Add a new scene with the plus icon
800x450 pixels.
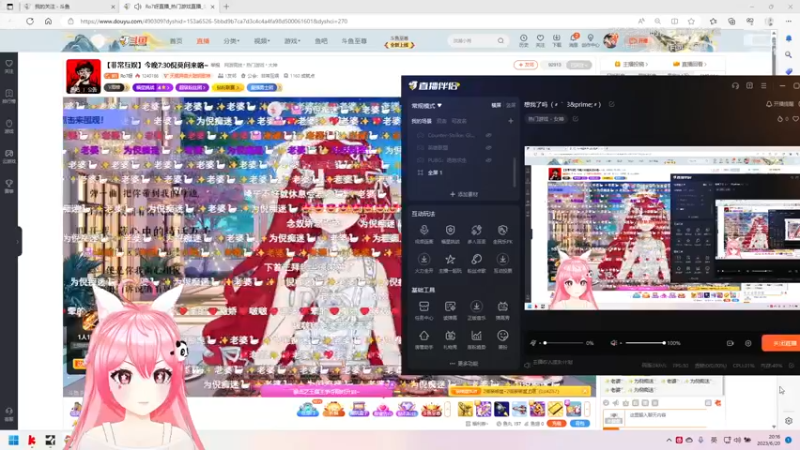click(x=510, y=121)
